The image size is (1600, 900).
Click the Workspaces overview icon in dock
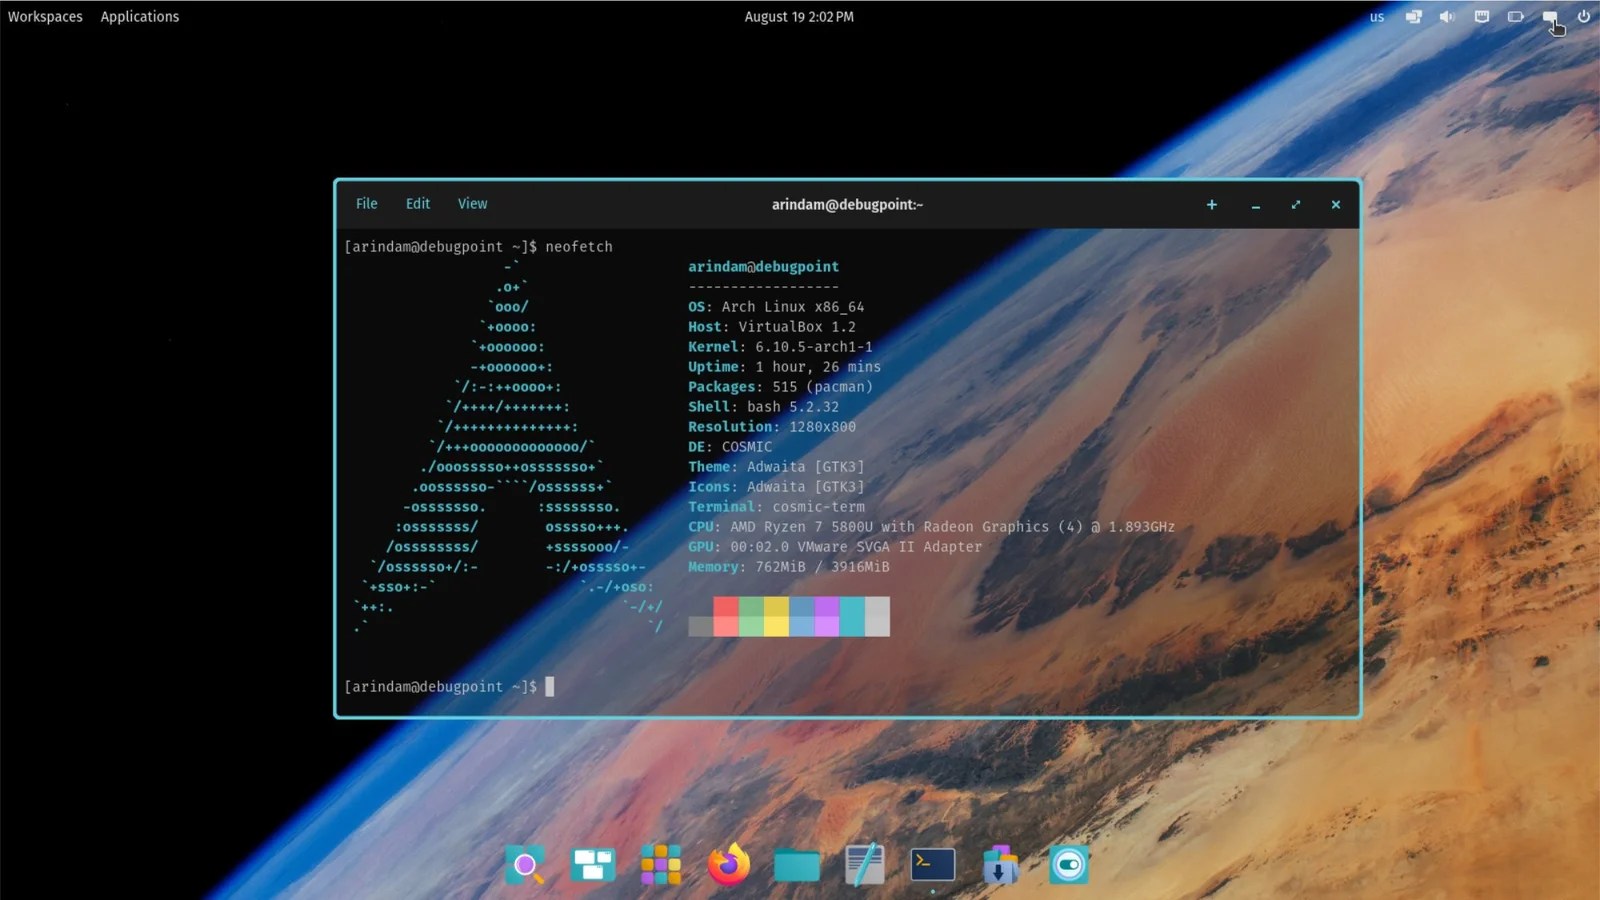point(593,865)
